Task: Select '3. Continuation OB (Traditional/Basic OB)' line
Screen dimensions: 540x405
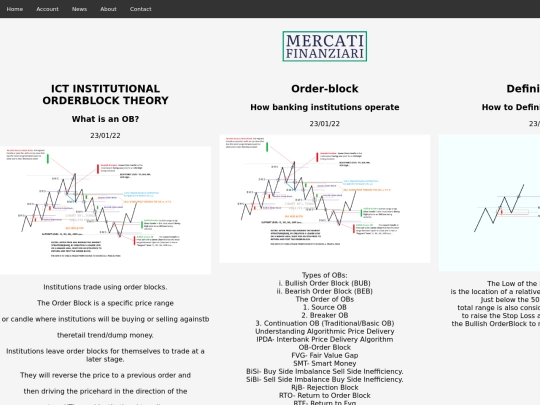Action: coord(325,323)
